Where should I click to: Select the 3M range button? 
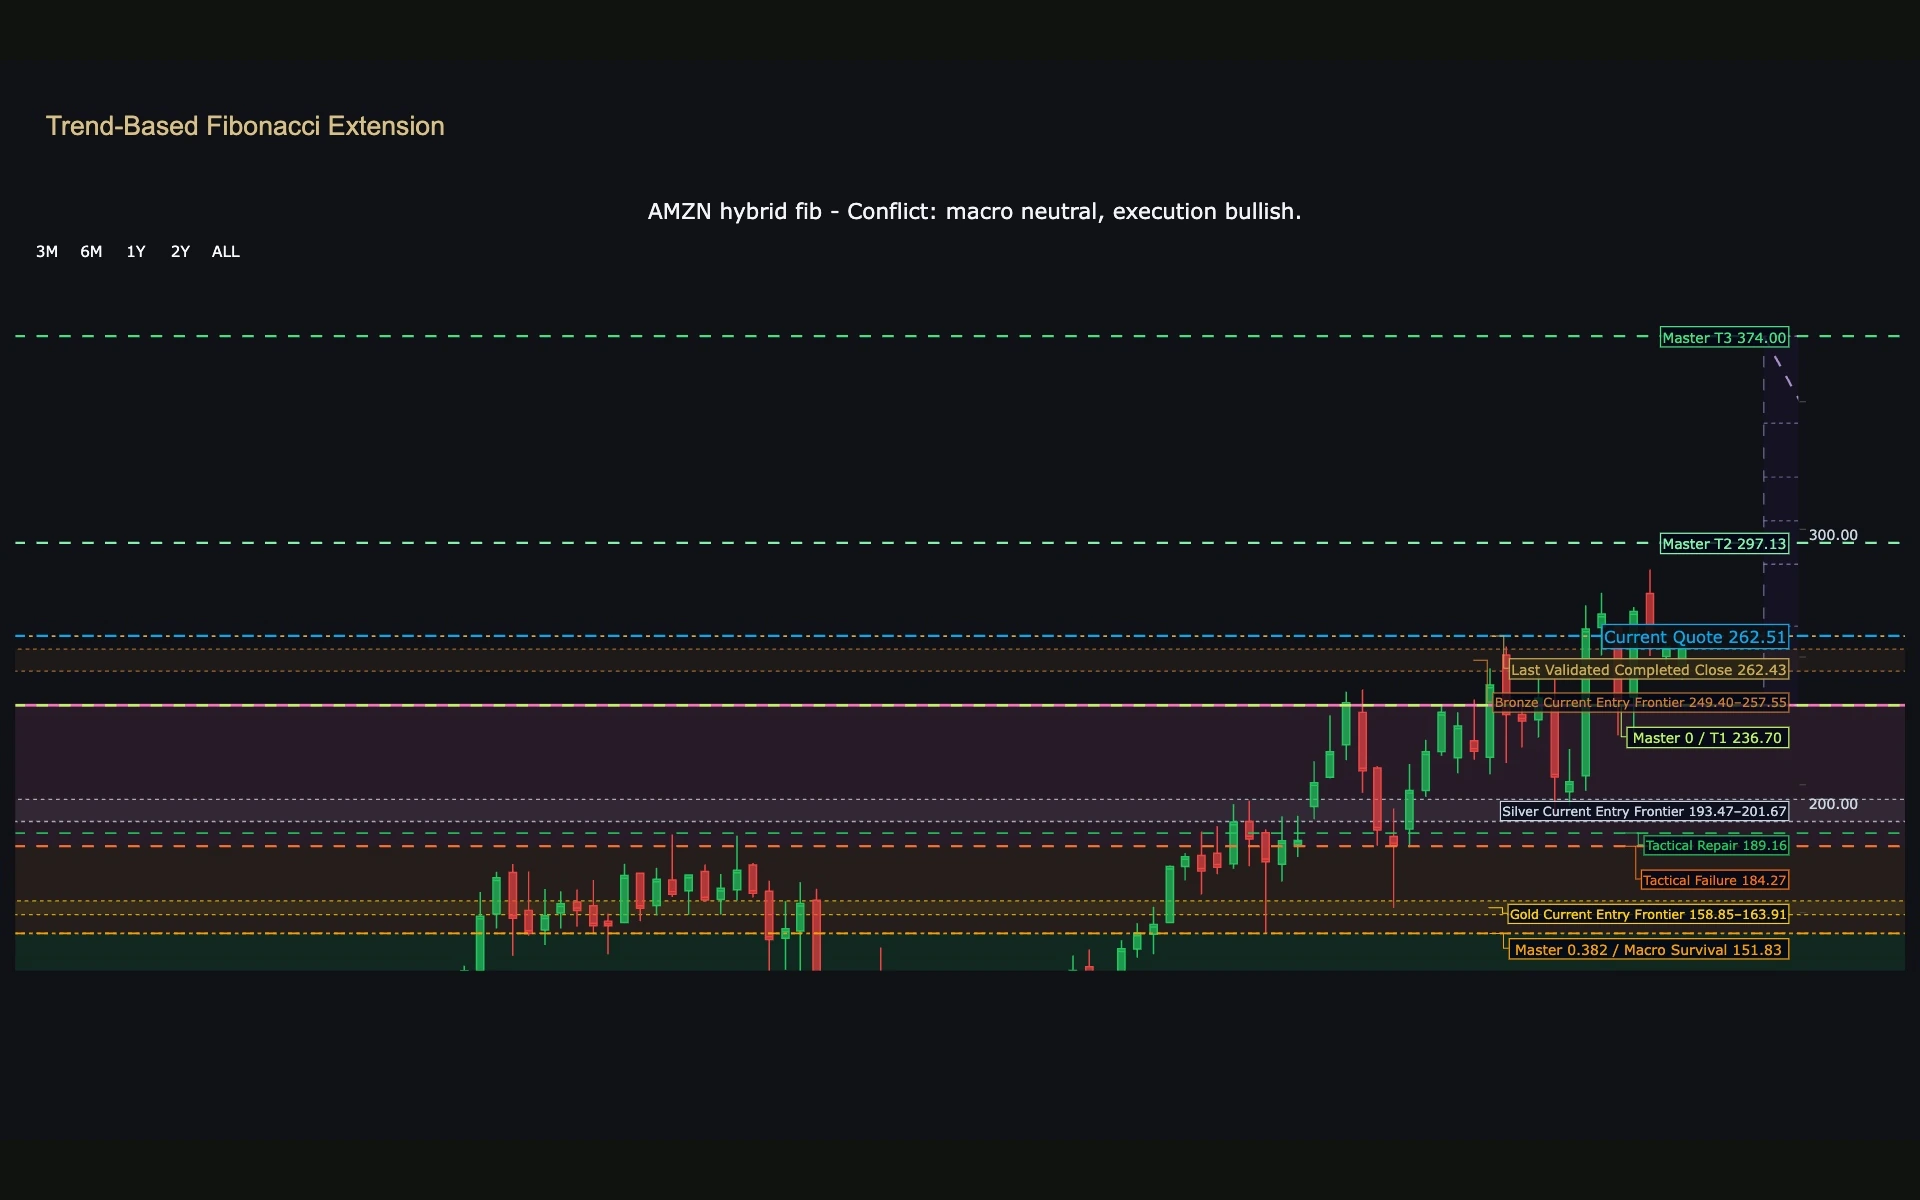tap(47, 252)
